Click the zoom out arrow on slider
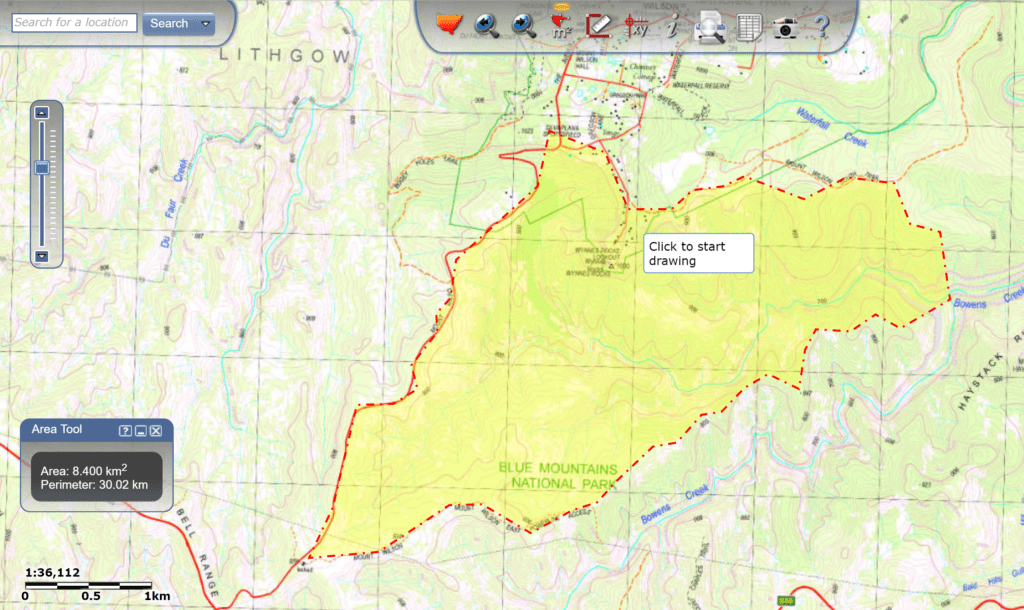The width and height of the screenshot is (1024, 610). pos(42,256)
